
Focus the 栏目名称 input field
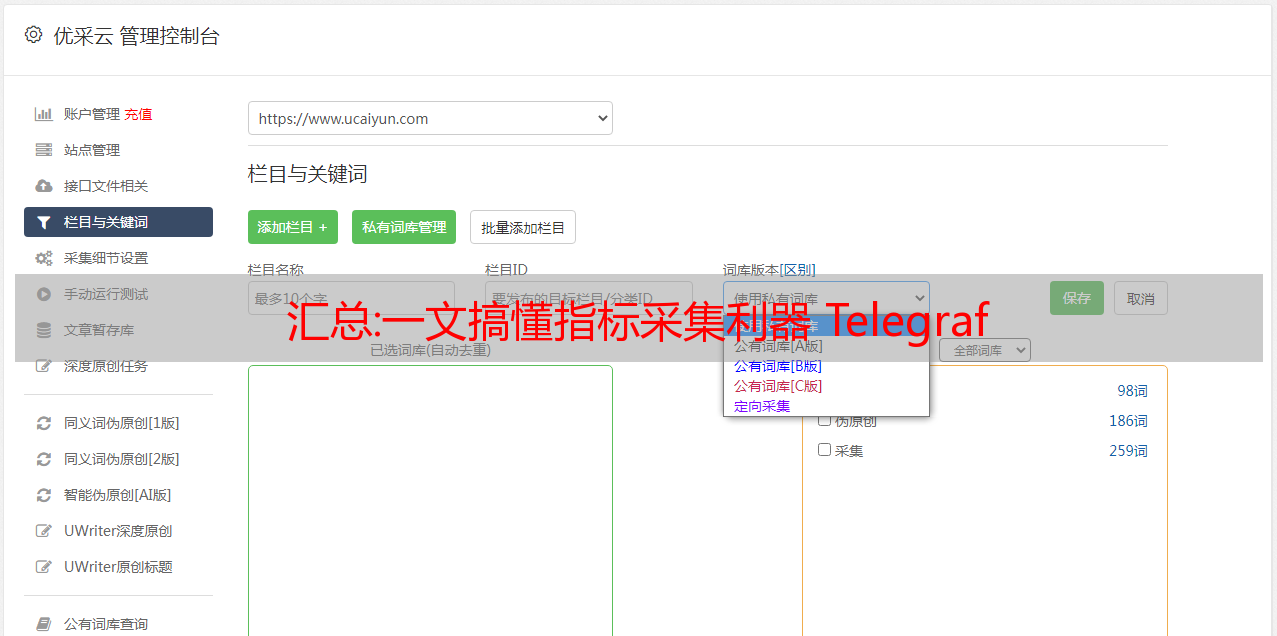[x=351, y=298]
